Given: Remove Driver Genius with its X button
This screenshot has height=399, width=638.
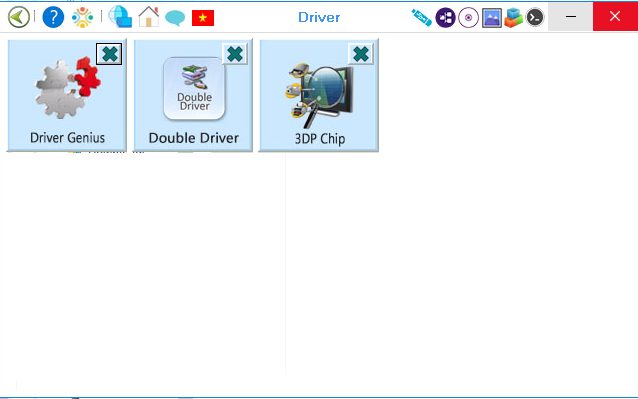Looking at the screenshot, I should (109, 54).
